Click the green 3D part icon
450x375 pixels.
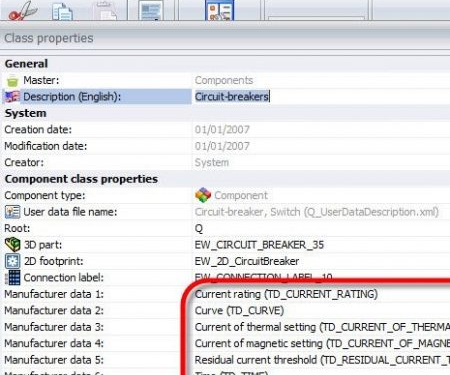point(13,245)
